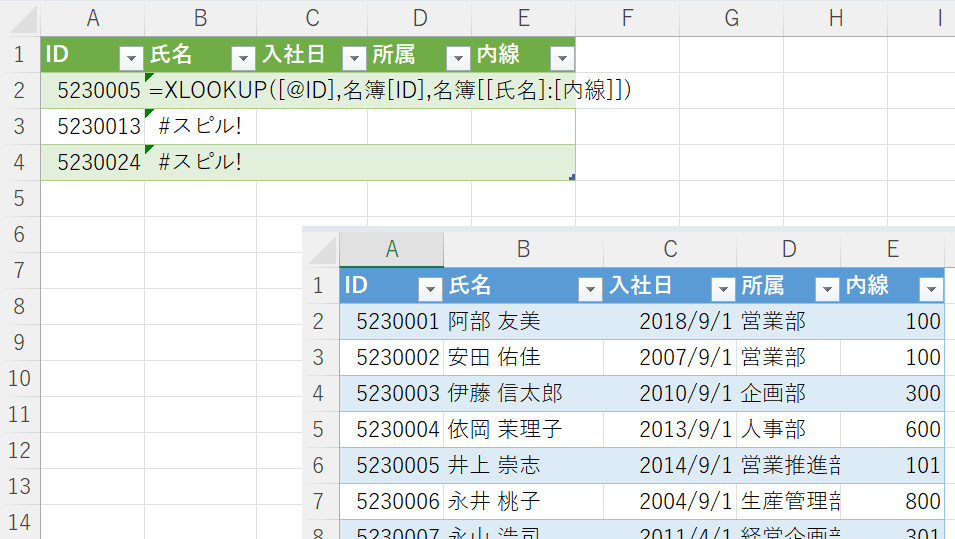The image size is (955, 539).
Task: Click the name 安田 佑佳
Action: [494, 358]
